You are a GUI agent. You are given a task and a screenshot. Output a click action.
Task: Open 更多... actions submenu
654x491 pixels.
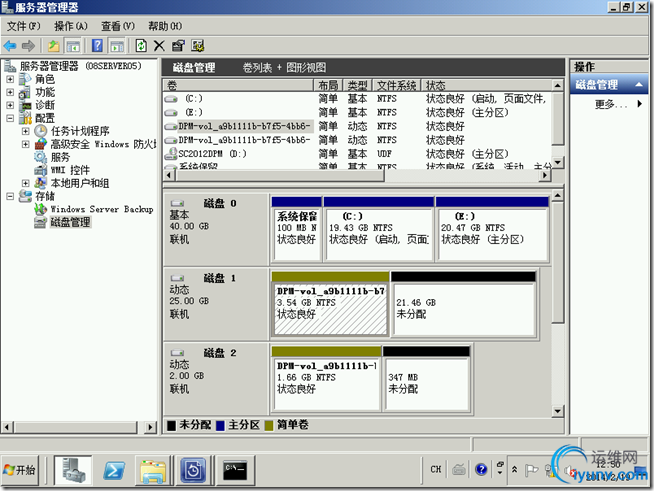[618, 104]
